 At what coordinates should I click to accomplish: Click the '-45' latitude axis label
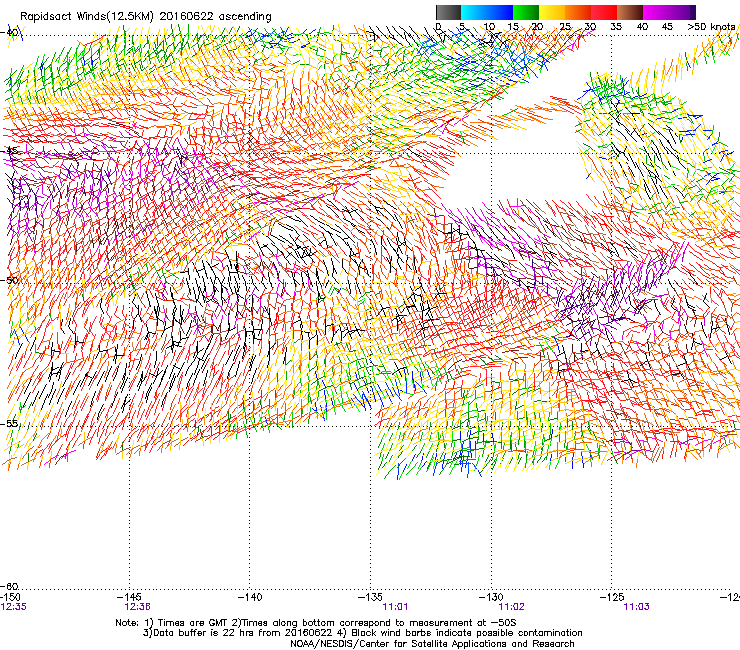pyautogui.click(x=9, y=151)
